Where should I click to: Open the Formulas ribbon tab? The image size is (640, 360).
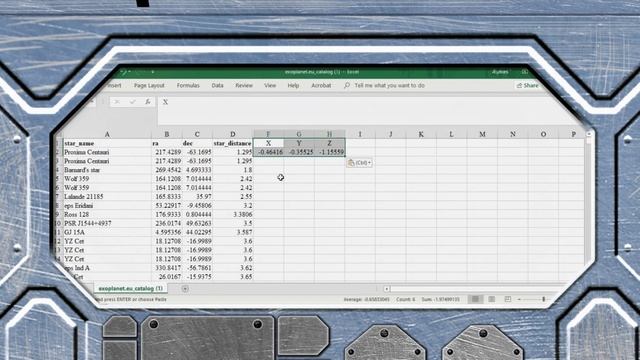188,85
